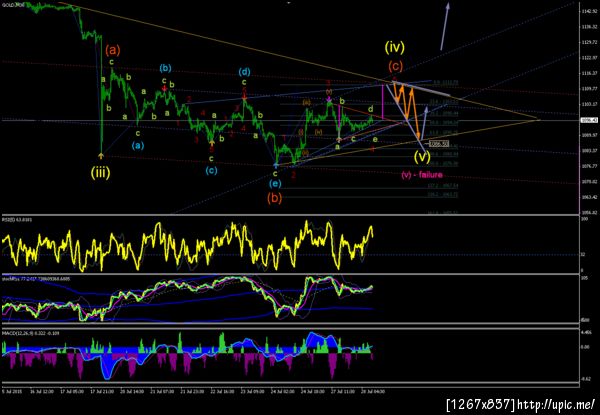The width and height of the screenshot is (600, 415).
Task: Select the yellow (iii) wave label
Action: (101, 173)
